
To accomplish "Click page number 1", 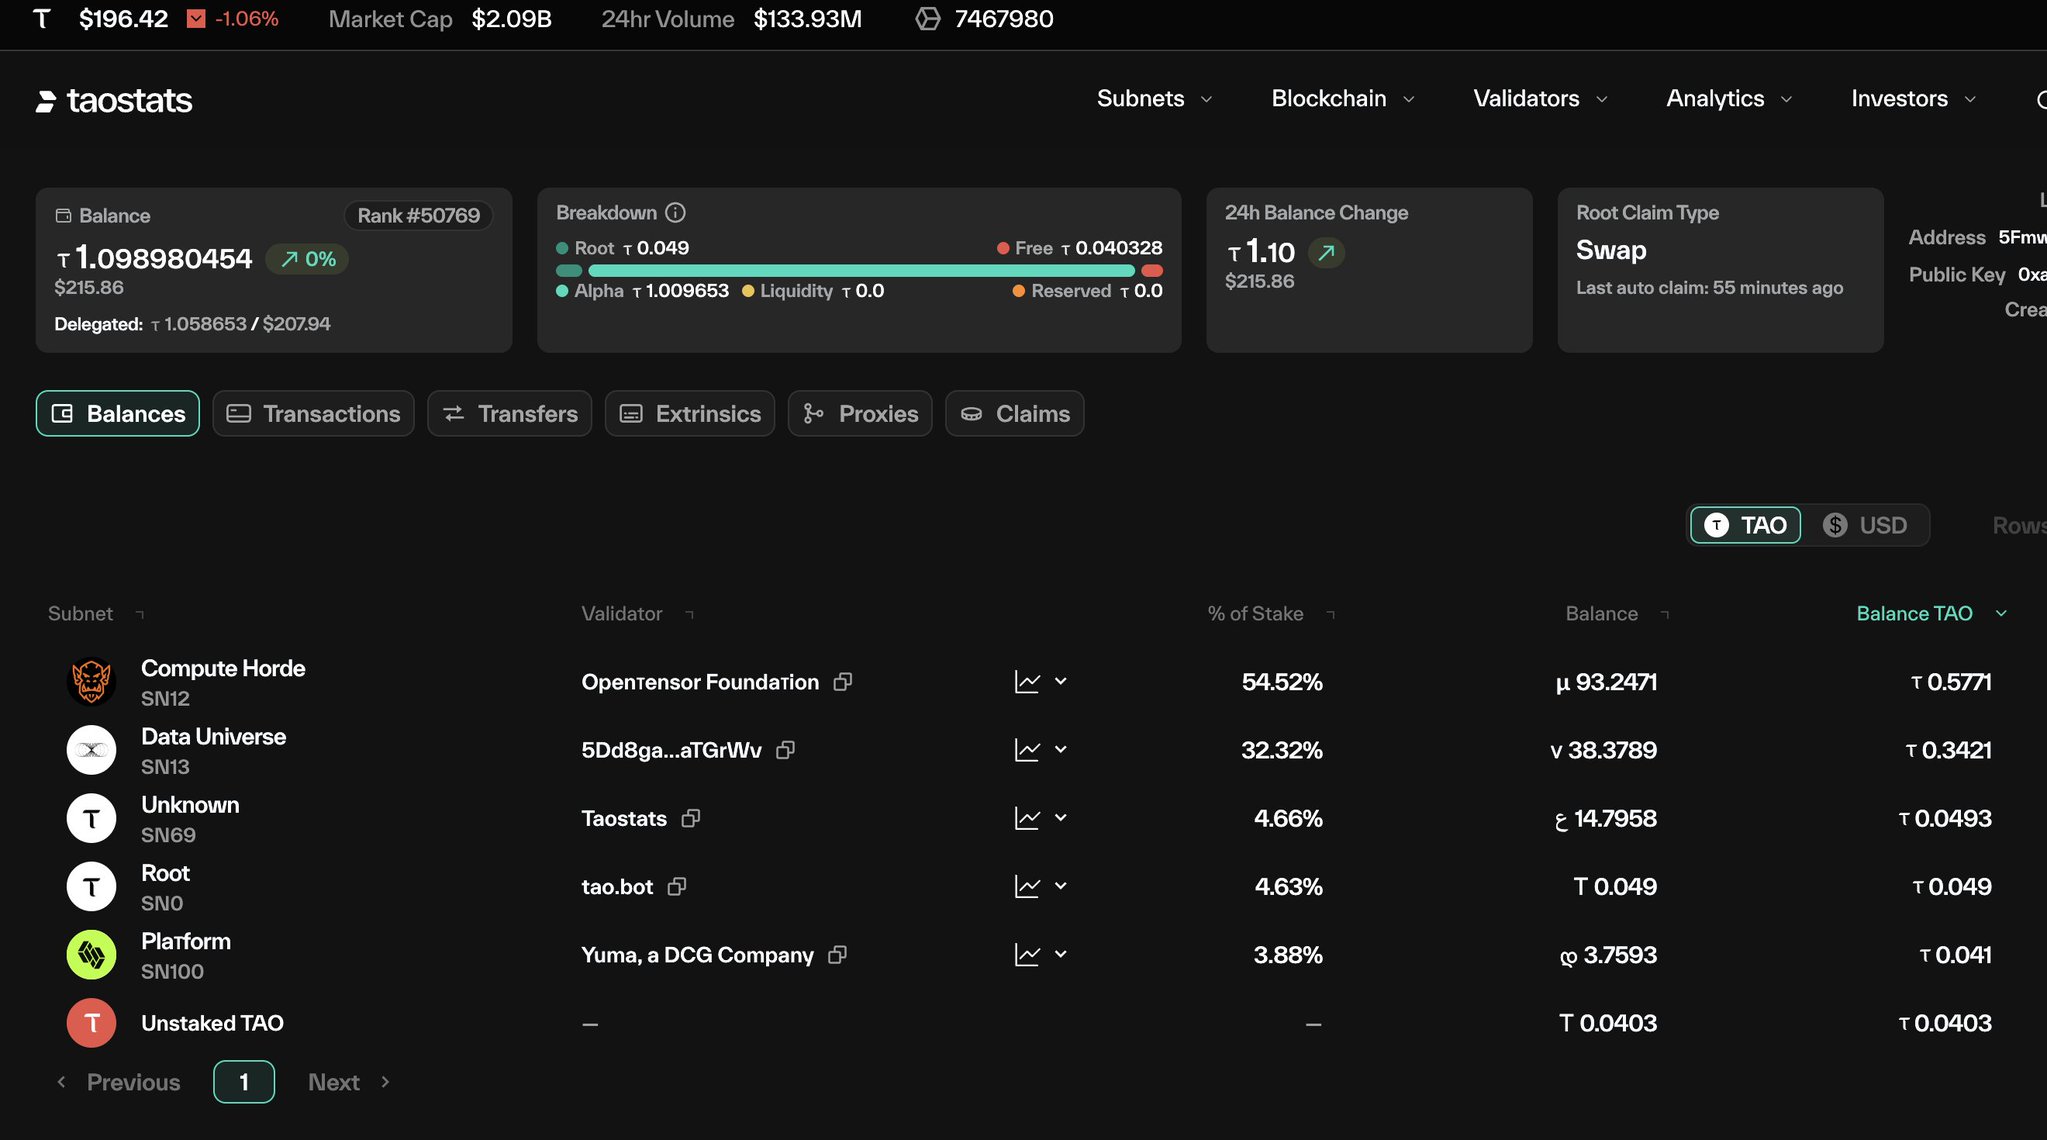I will tap(244, 1082).
